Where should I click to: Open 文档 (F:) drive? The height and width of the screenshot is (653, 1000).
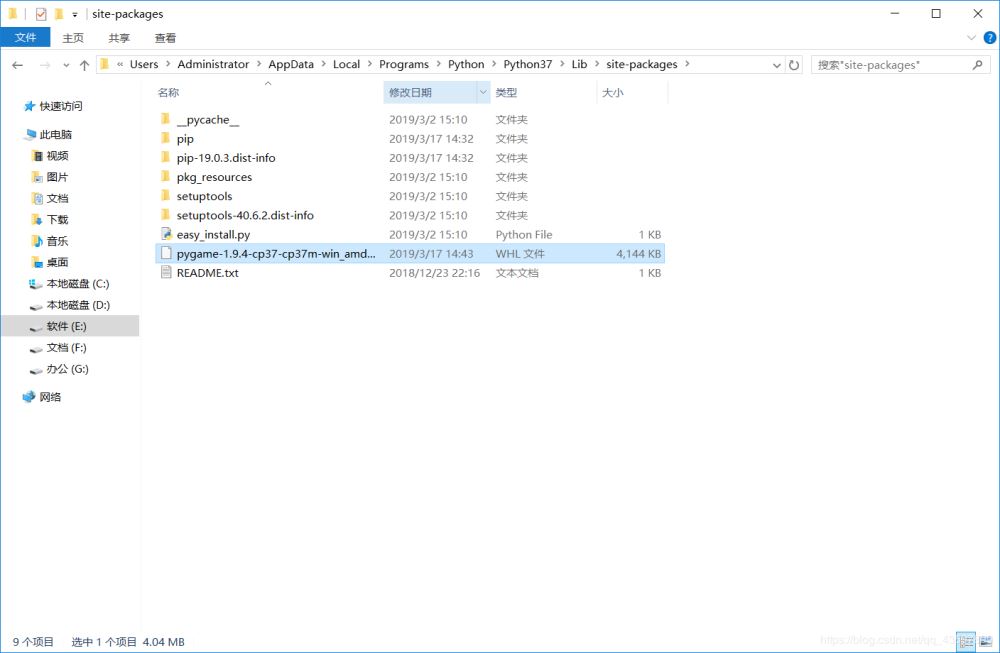(x=66, y=348)
